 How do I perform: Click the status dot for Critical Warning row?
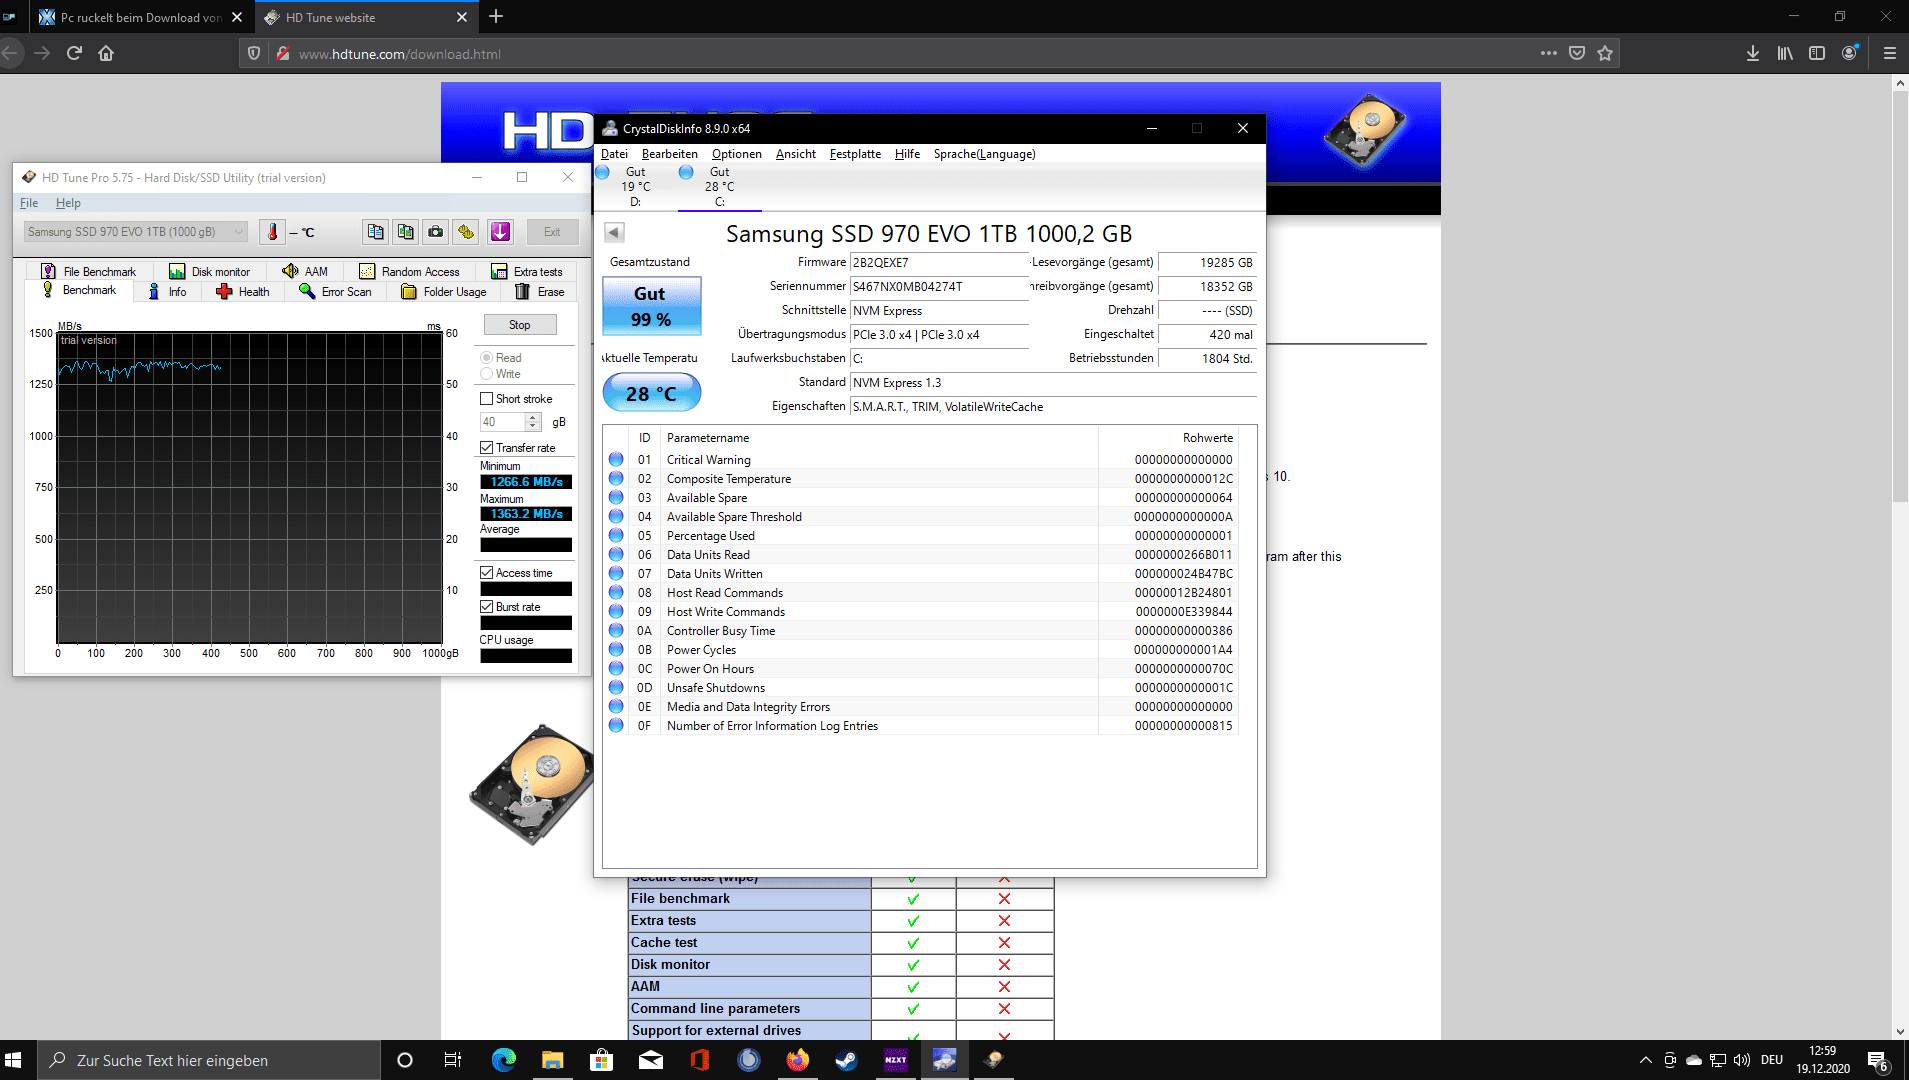point(616,460)
